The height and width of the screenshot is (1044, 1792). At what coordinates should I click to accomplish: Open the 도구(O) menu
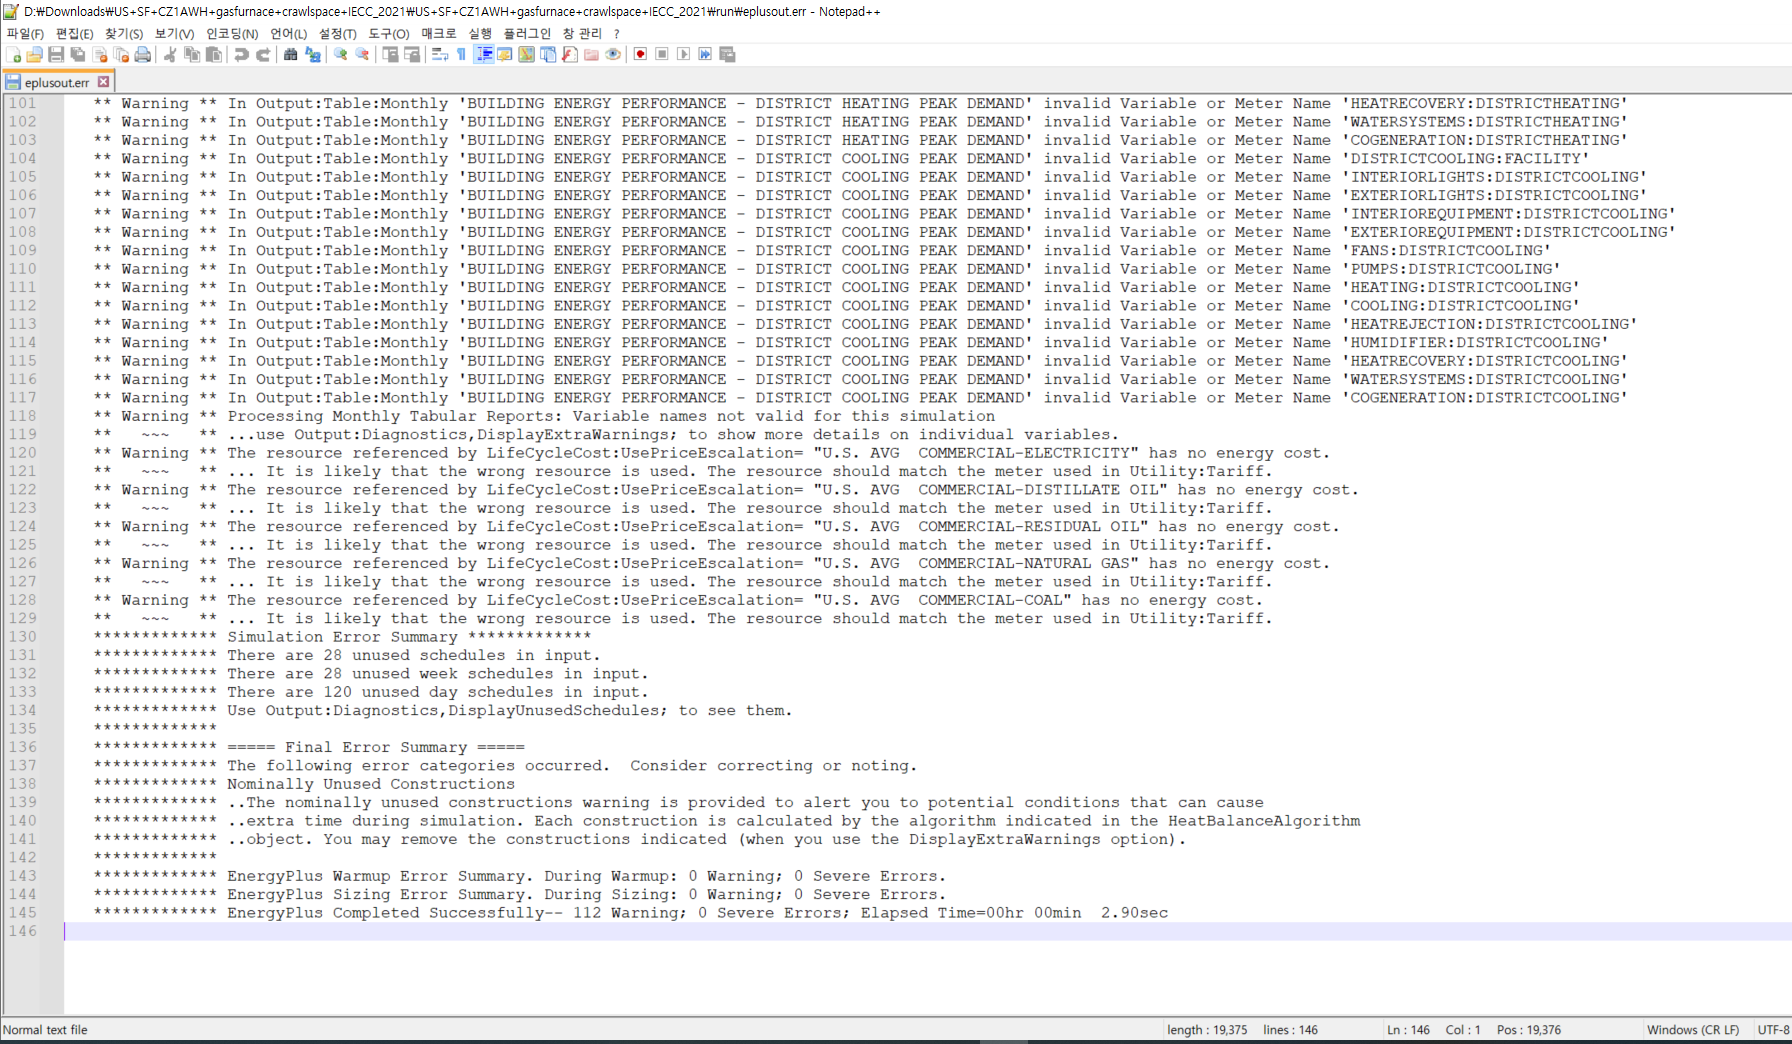coord(389,33)
